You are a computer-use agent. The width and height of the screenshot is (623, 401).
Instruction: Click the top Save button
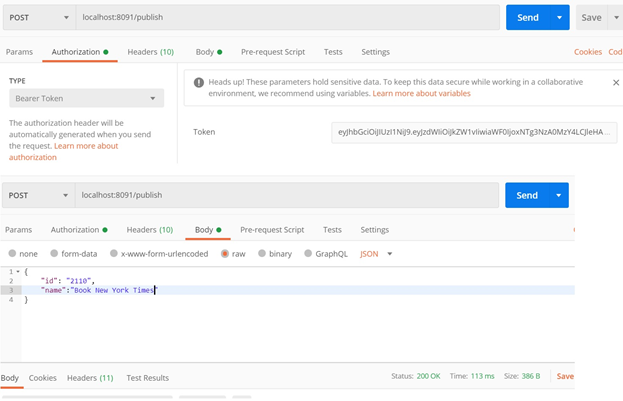point(592,18)
